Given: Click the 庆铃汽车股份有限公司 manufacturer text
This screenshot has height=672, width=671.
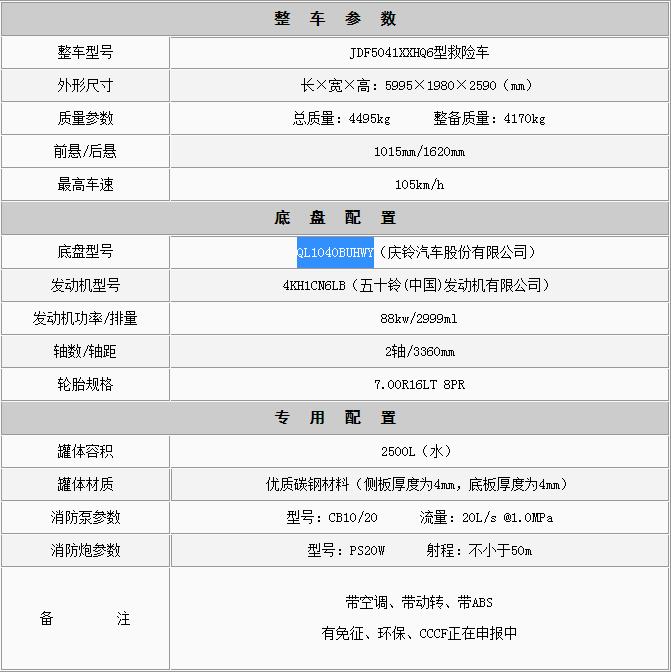Looking at the screenshot, I should (x=459, y=252).
